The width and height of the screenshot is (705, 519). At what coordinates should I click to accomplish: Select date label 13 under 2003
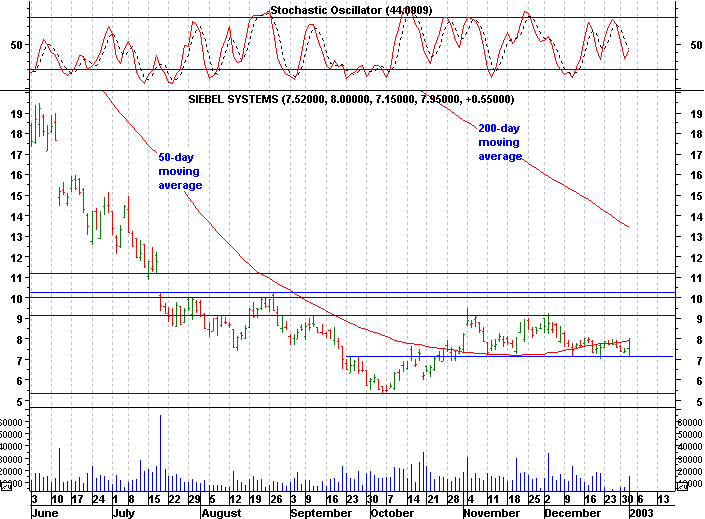663,499
